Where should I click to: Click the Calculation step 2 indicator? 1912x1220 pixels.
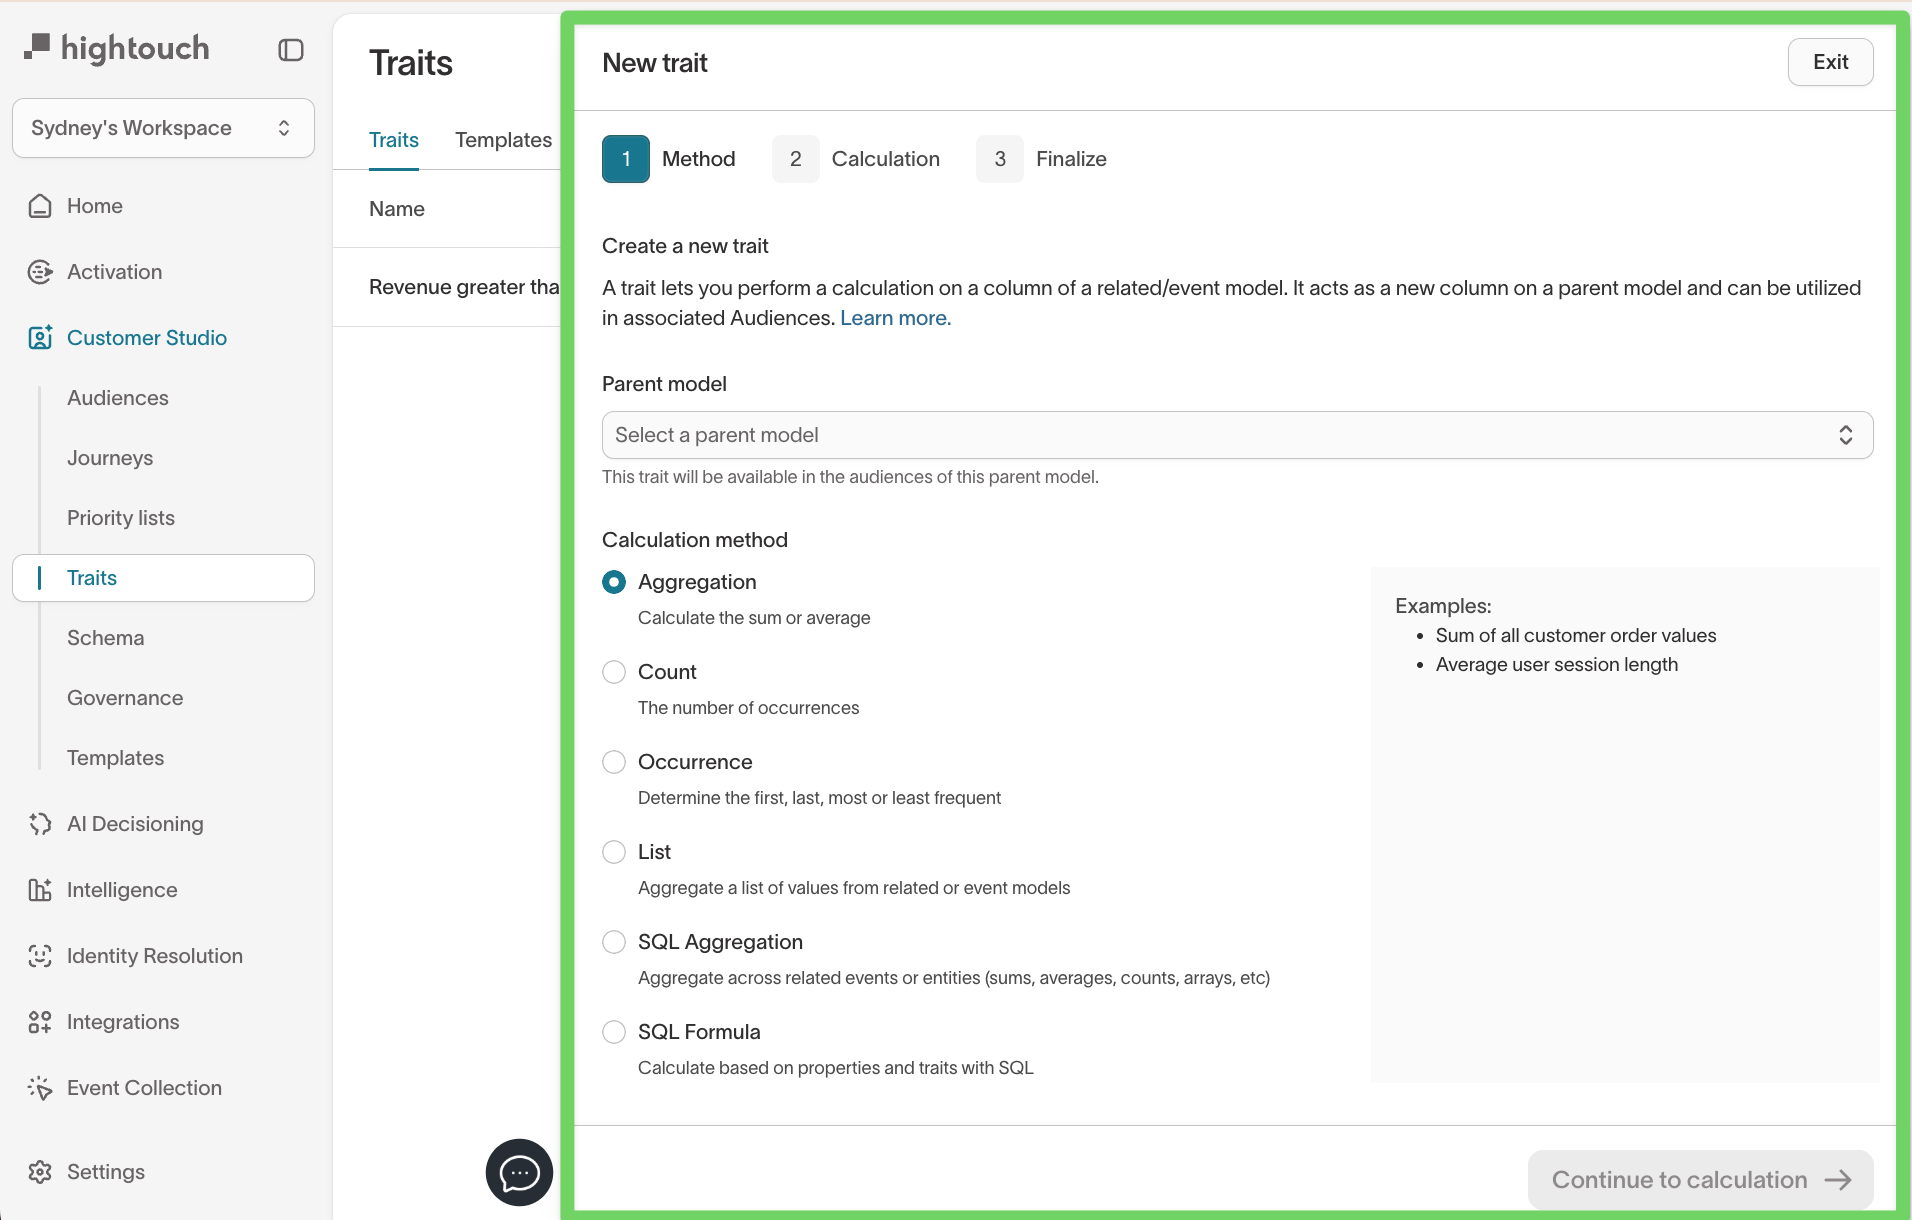(796, 159)
